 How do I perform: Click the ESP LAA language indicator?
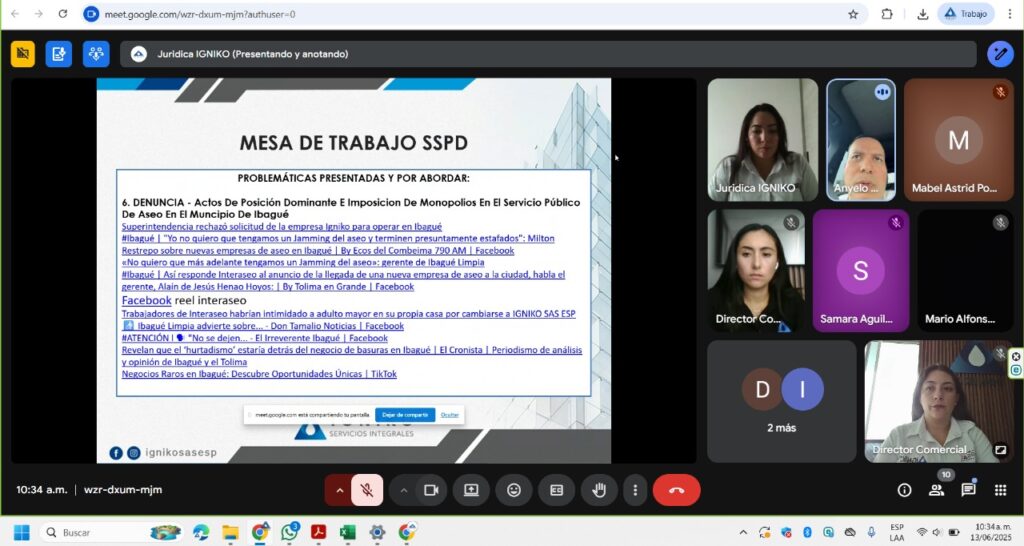[897, 532]
